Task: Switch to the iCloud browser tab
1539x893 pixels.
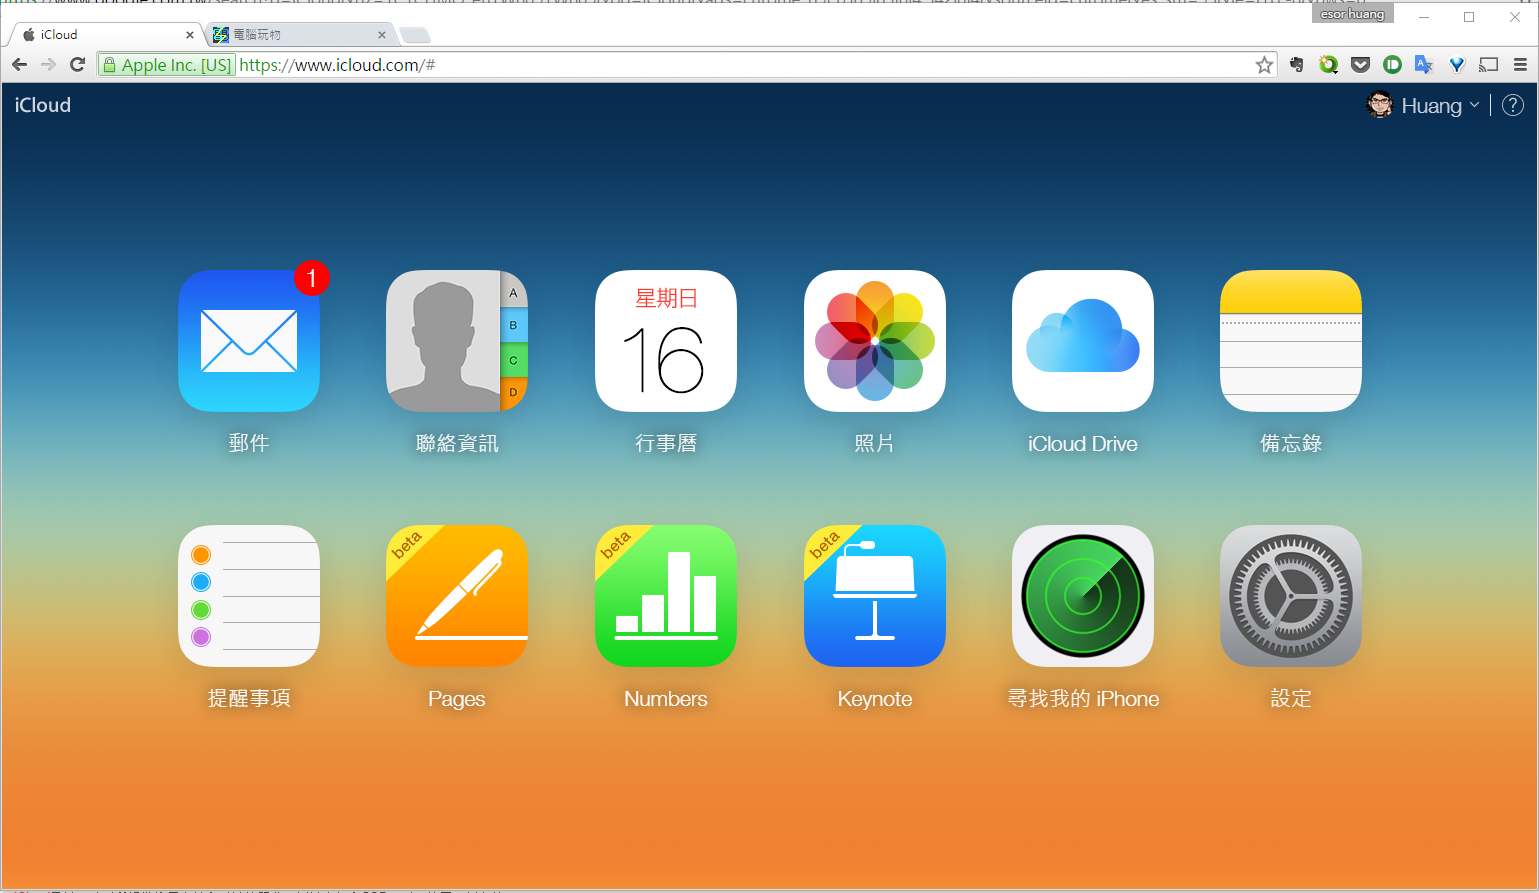Action: (105, 34)
